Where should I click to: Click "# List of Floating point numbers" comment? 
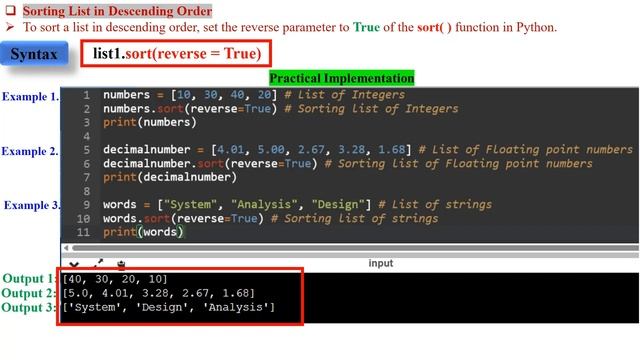tap(525, 150)
